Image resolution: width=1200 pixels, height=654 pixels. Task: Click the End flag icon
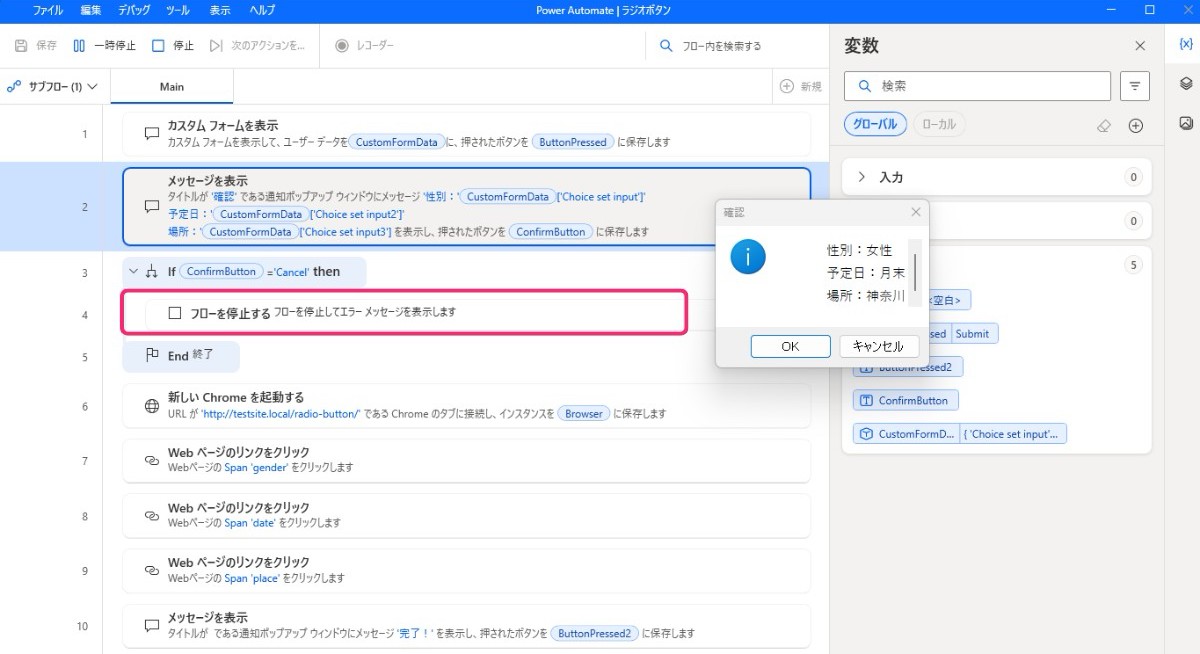click(152, 355)
